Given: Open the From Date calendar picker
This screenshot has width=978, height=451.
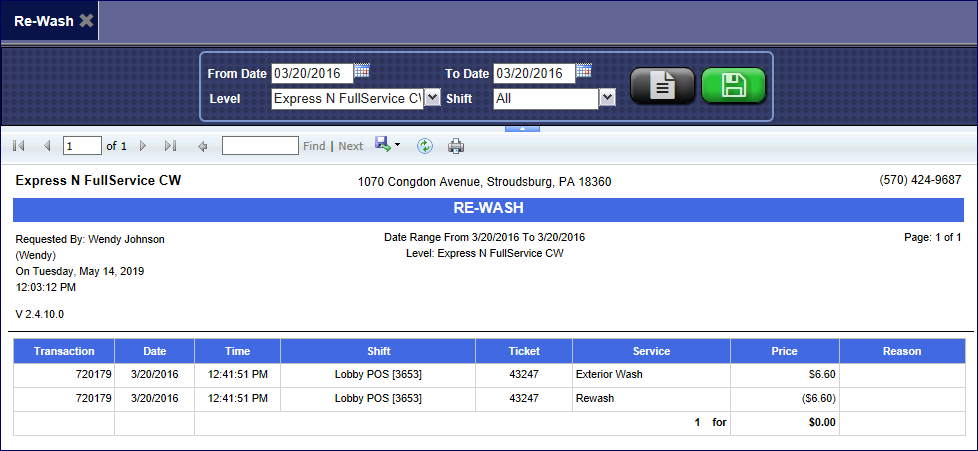Looking at the screenshot, I should [362, 71].
